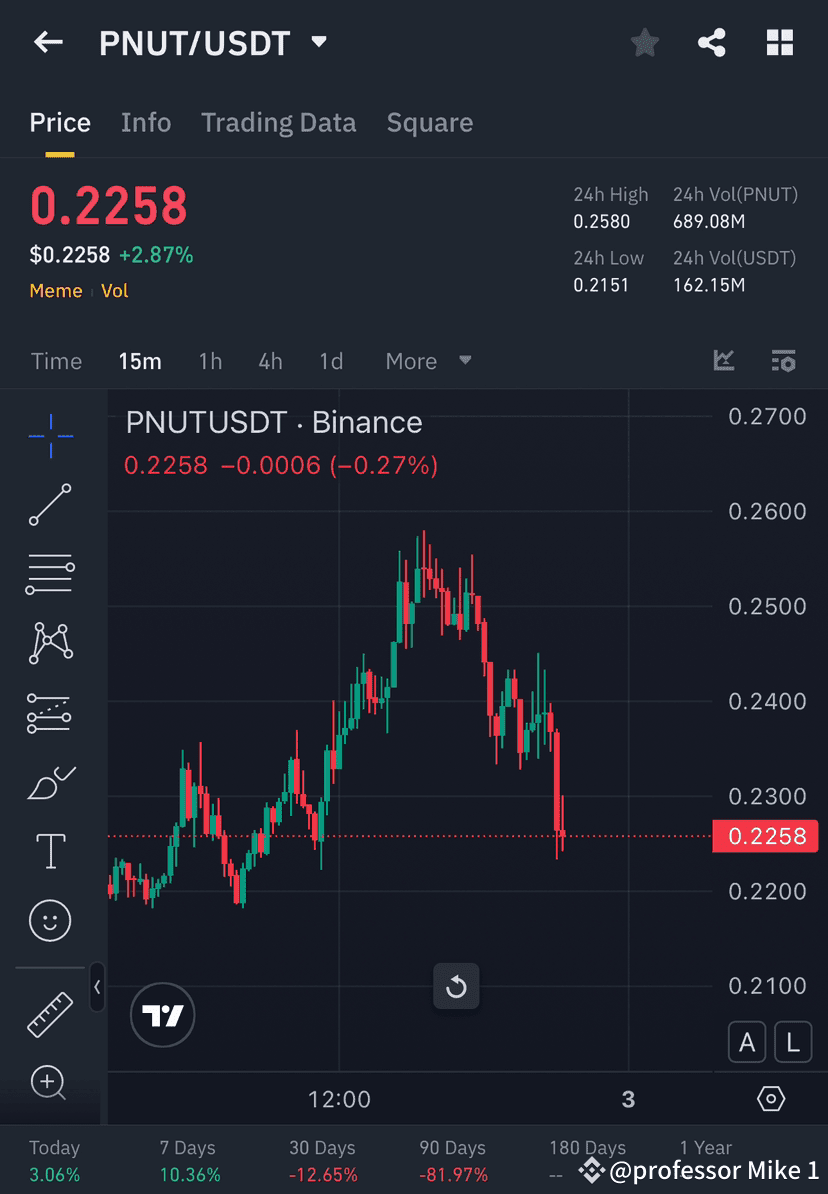Collapse the drawing toolbar with the chevron

click(x=97, y=988)
